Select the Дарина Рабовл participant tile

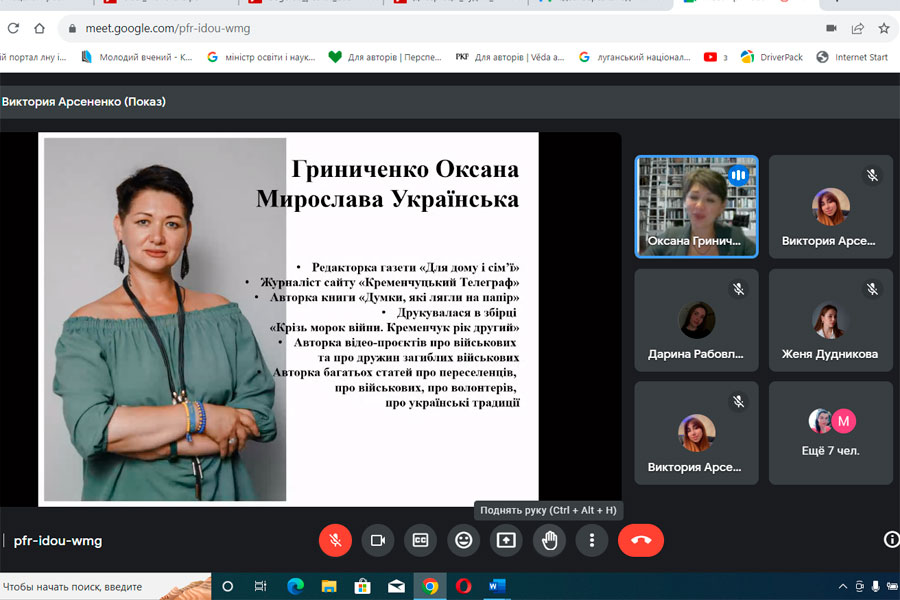[x=696, y=319]
